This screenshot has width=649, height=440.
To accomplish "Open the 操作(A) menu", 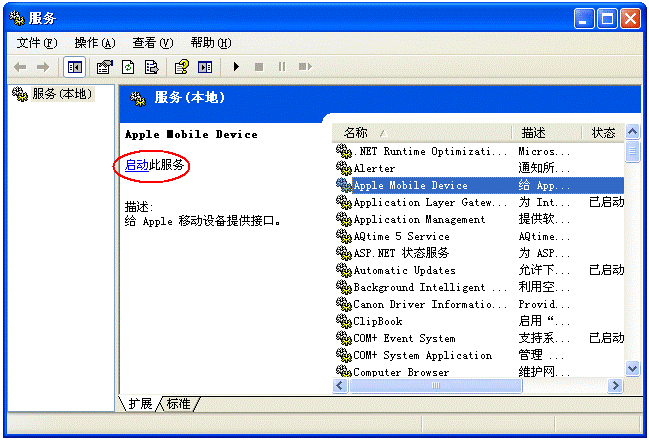I will coord(95,43).
